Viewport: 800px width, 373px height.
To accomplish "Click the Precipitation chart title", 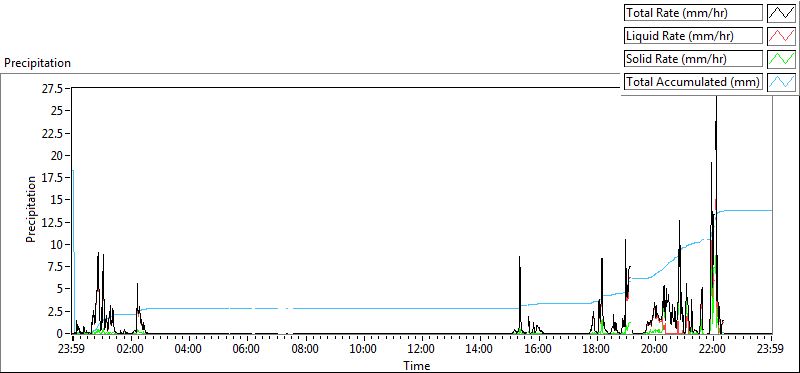I will click(x=37, y=63).
